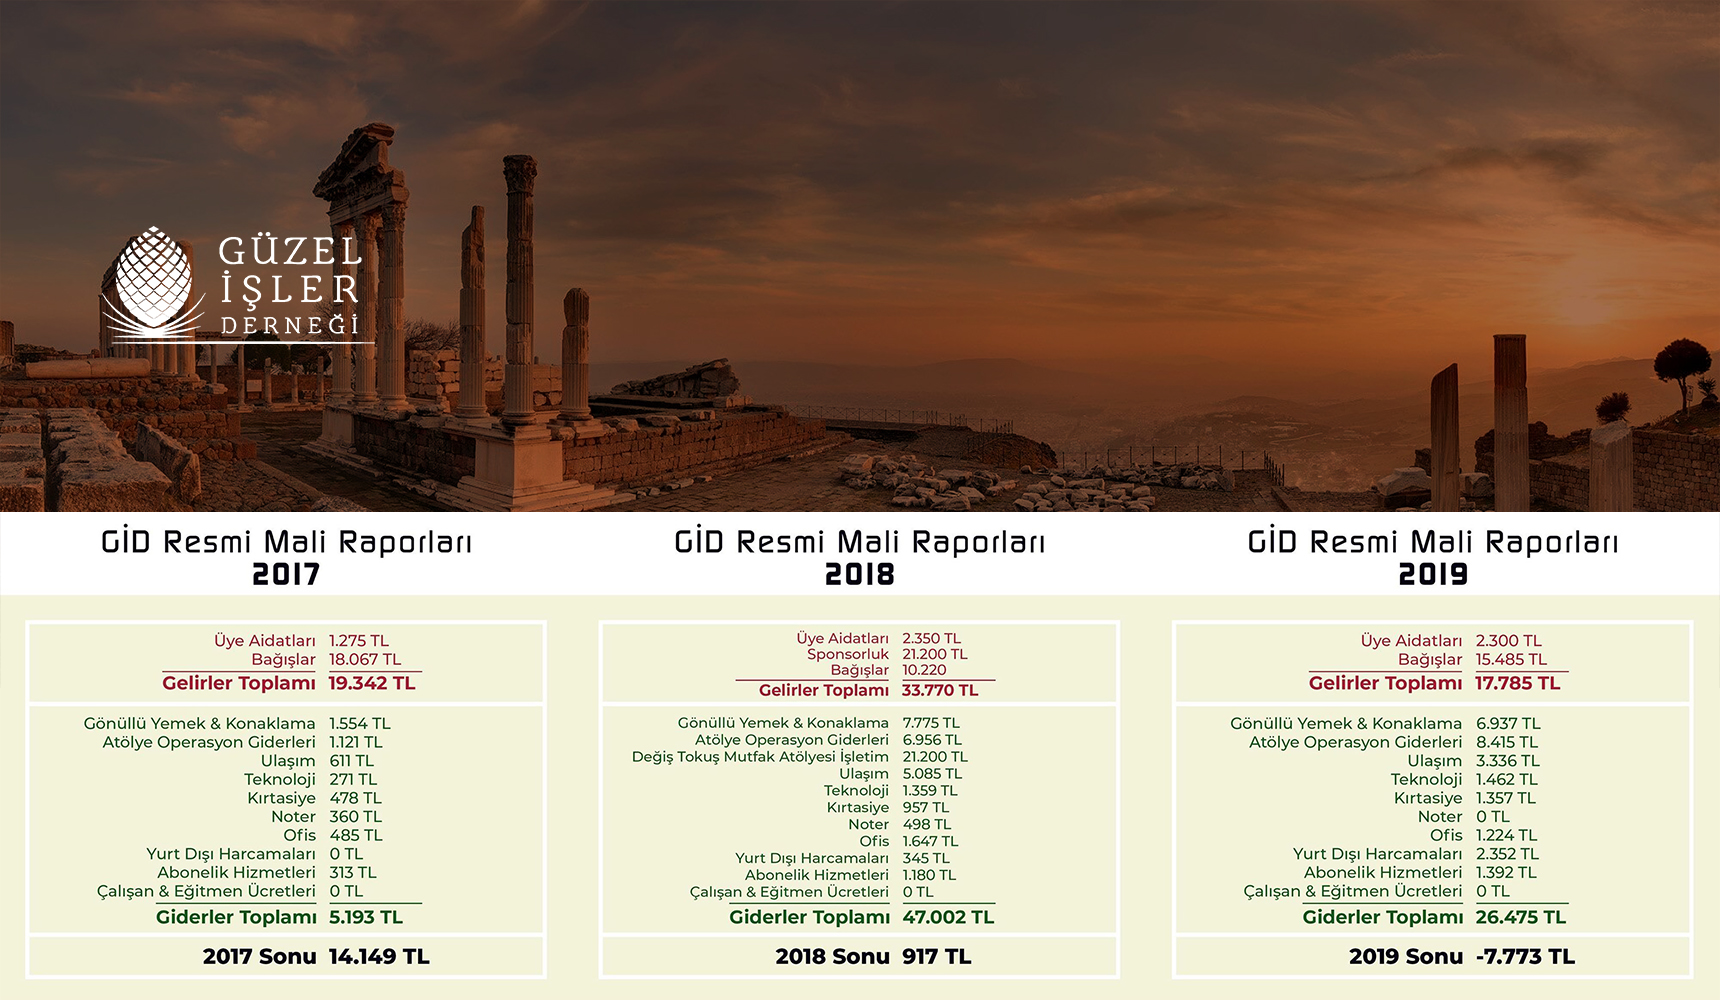Click the '2018 Sonu' label
1720x1000 pixels.
coord(832,957)
